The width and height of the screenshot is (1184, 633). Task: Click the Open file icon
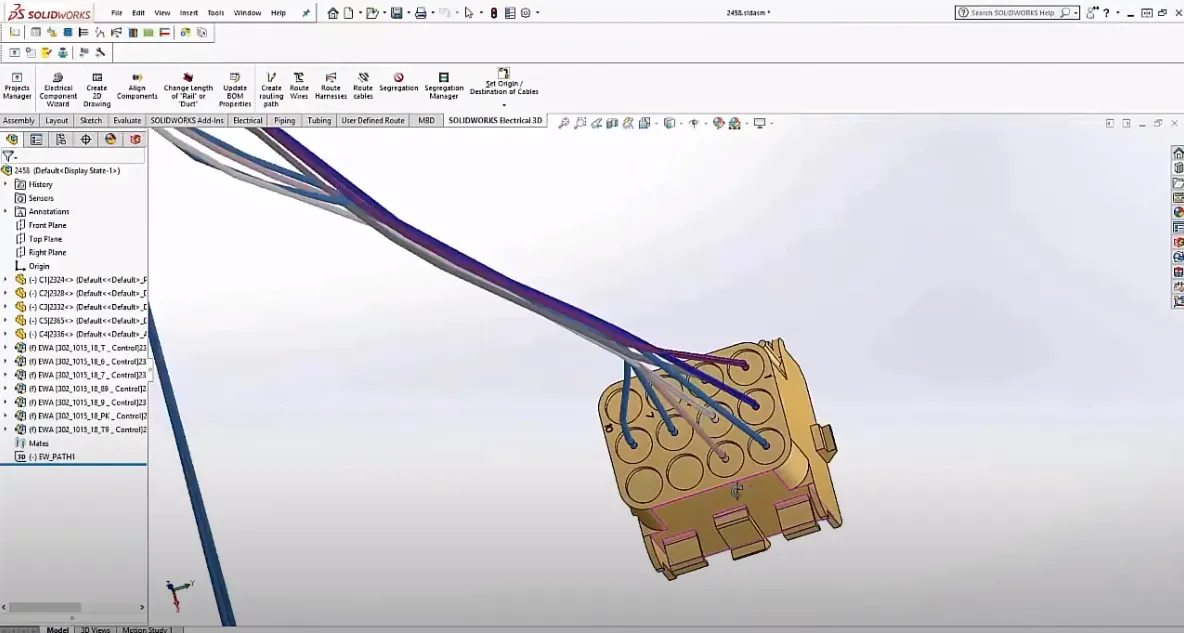click(372, 13)
